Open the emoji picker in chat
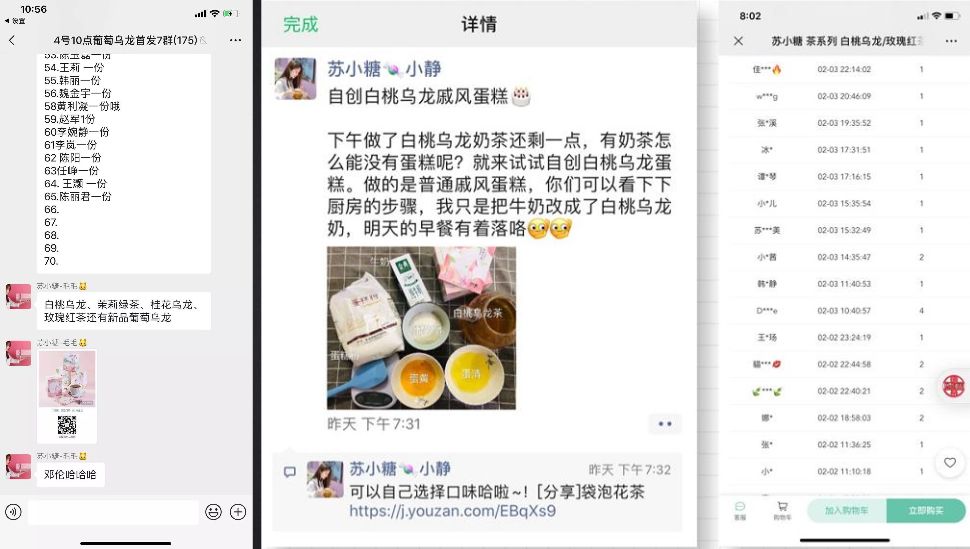The width and height of the screenshot is (970, 549). click(x=213, y=512)
